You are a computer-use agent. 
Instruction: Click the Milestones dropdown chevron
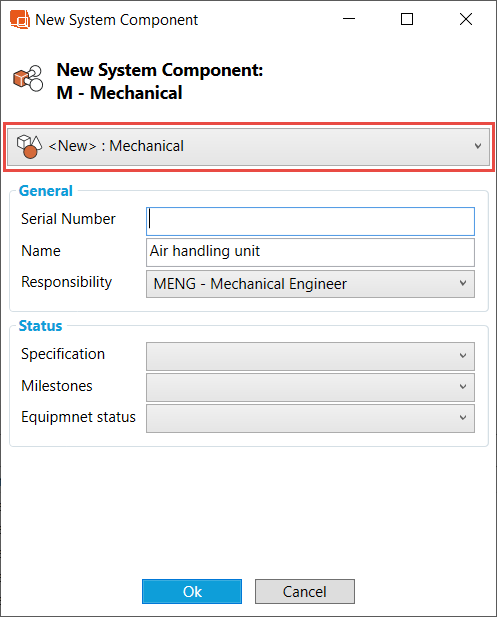coord(463,387)
